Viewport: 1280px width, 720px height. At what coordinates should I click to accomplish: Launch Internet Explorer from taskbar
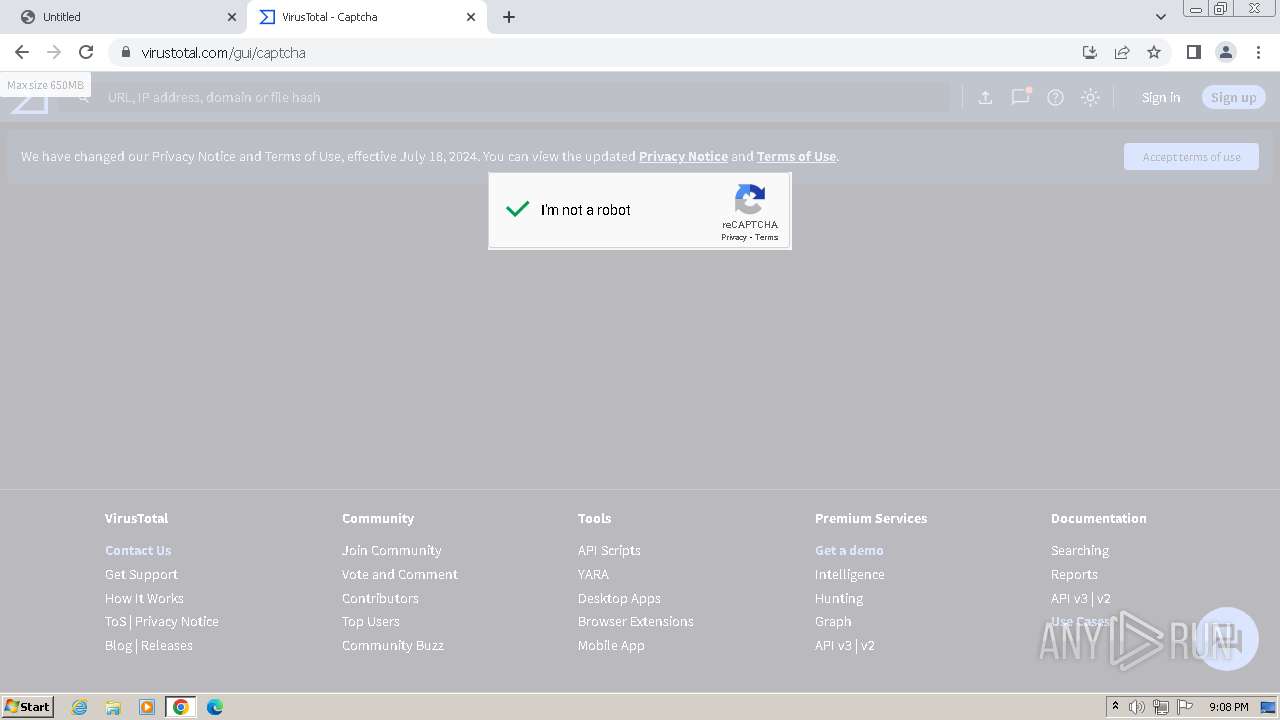click(x=79, y=707)
